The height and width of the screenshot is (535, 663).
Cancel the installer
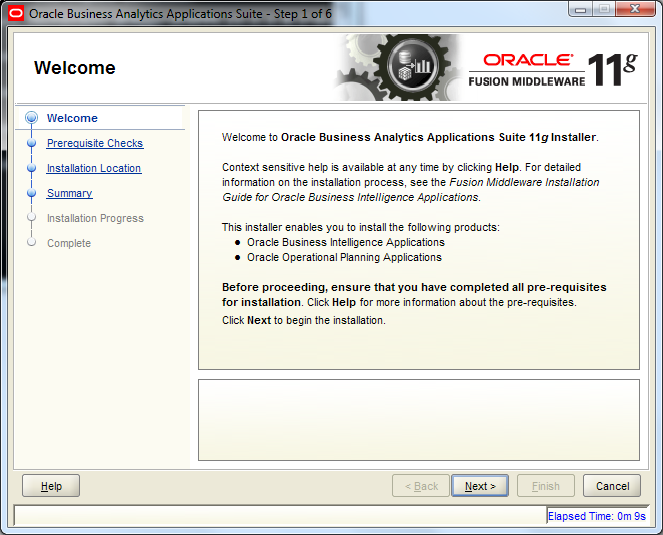[x=612, y=486]
